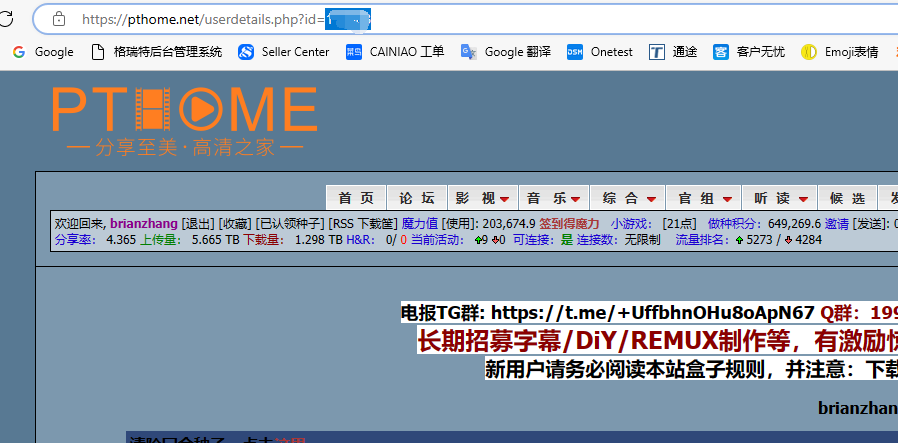Click the H&R link

360,240
